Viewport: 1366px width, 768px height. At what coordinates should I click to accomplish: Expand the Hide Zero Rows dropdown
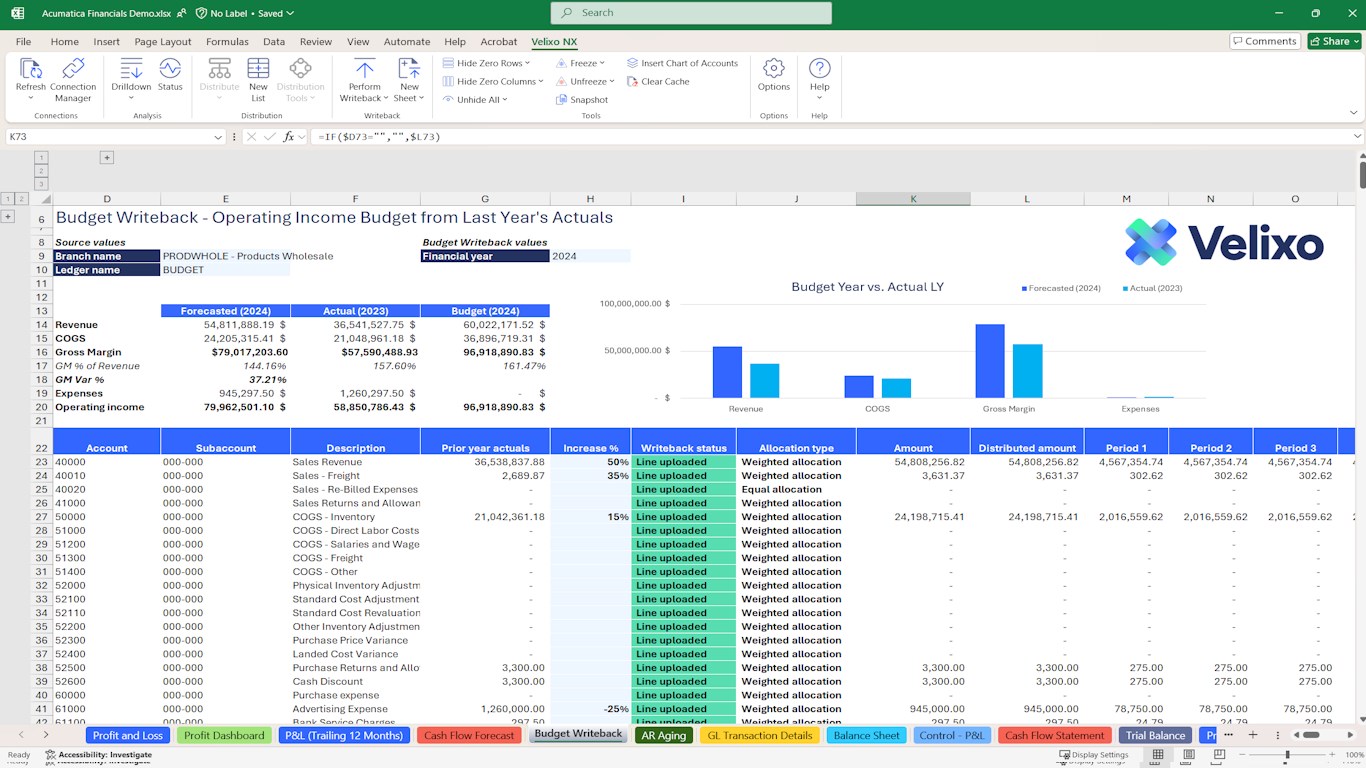tap(529, 63)
